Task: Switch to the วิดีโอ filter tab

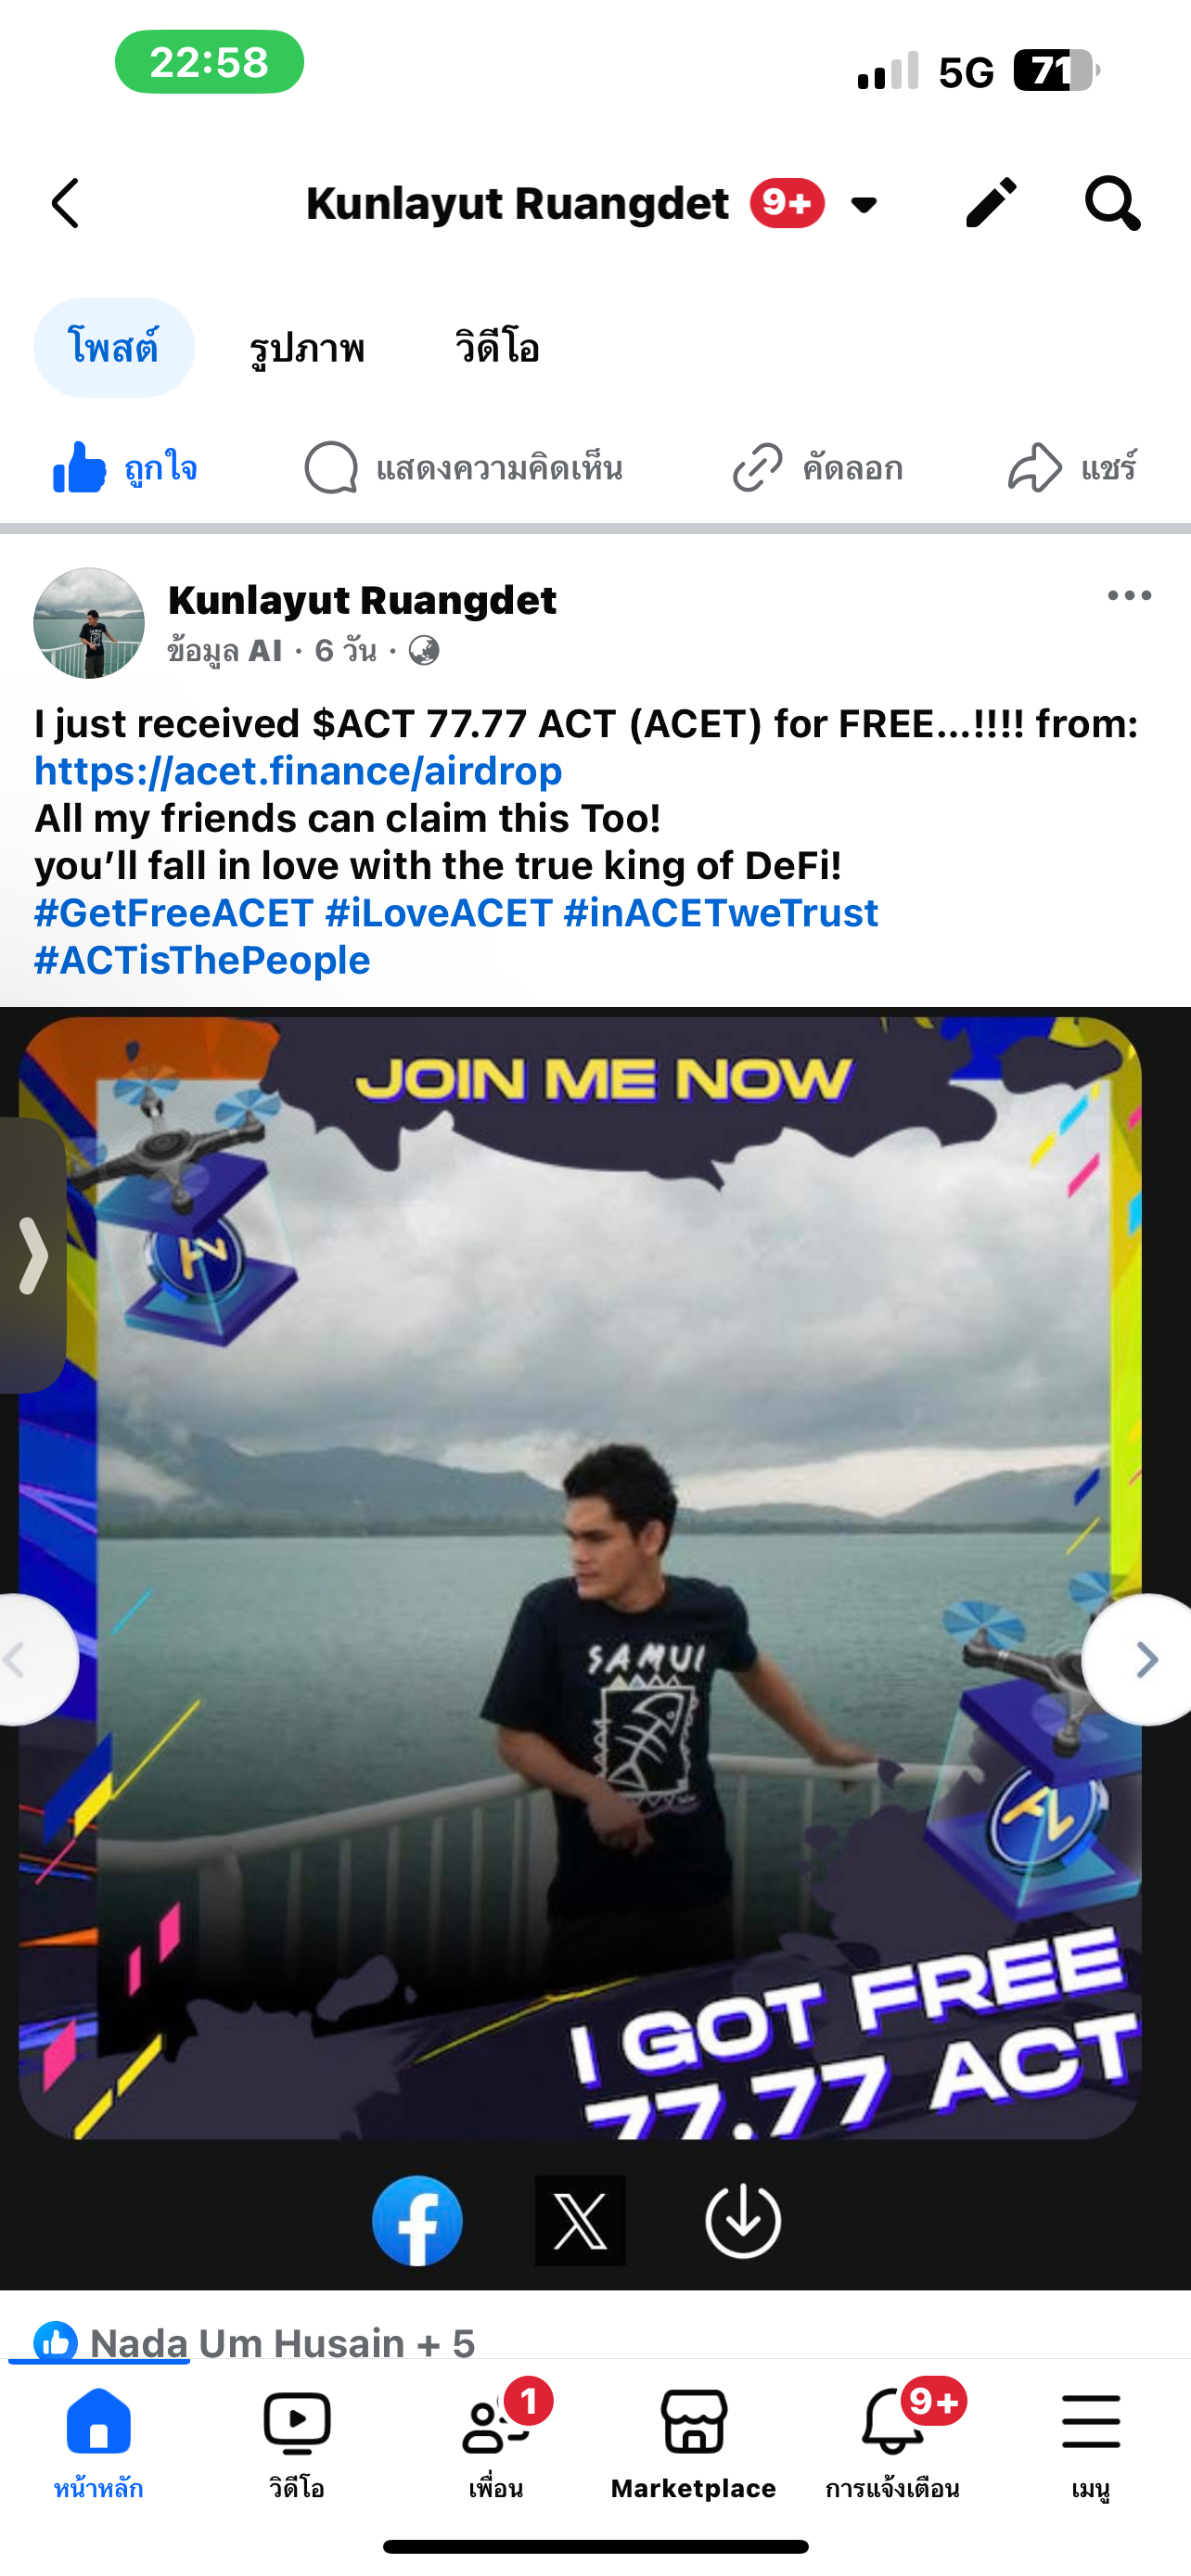Action: (497, 348)
